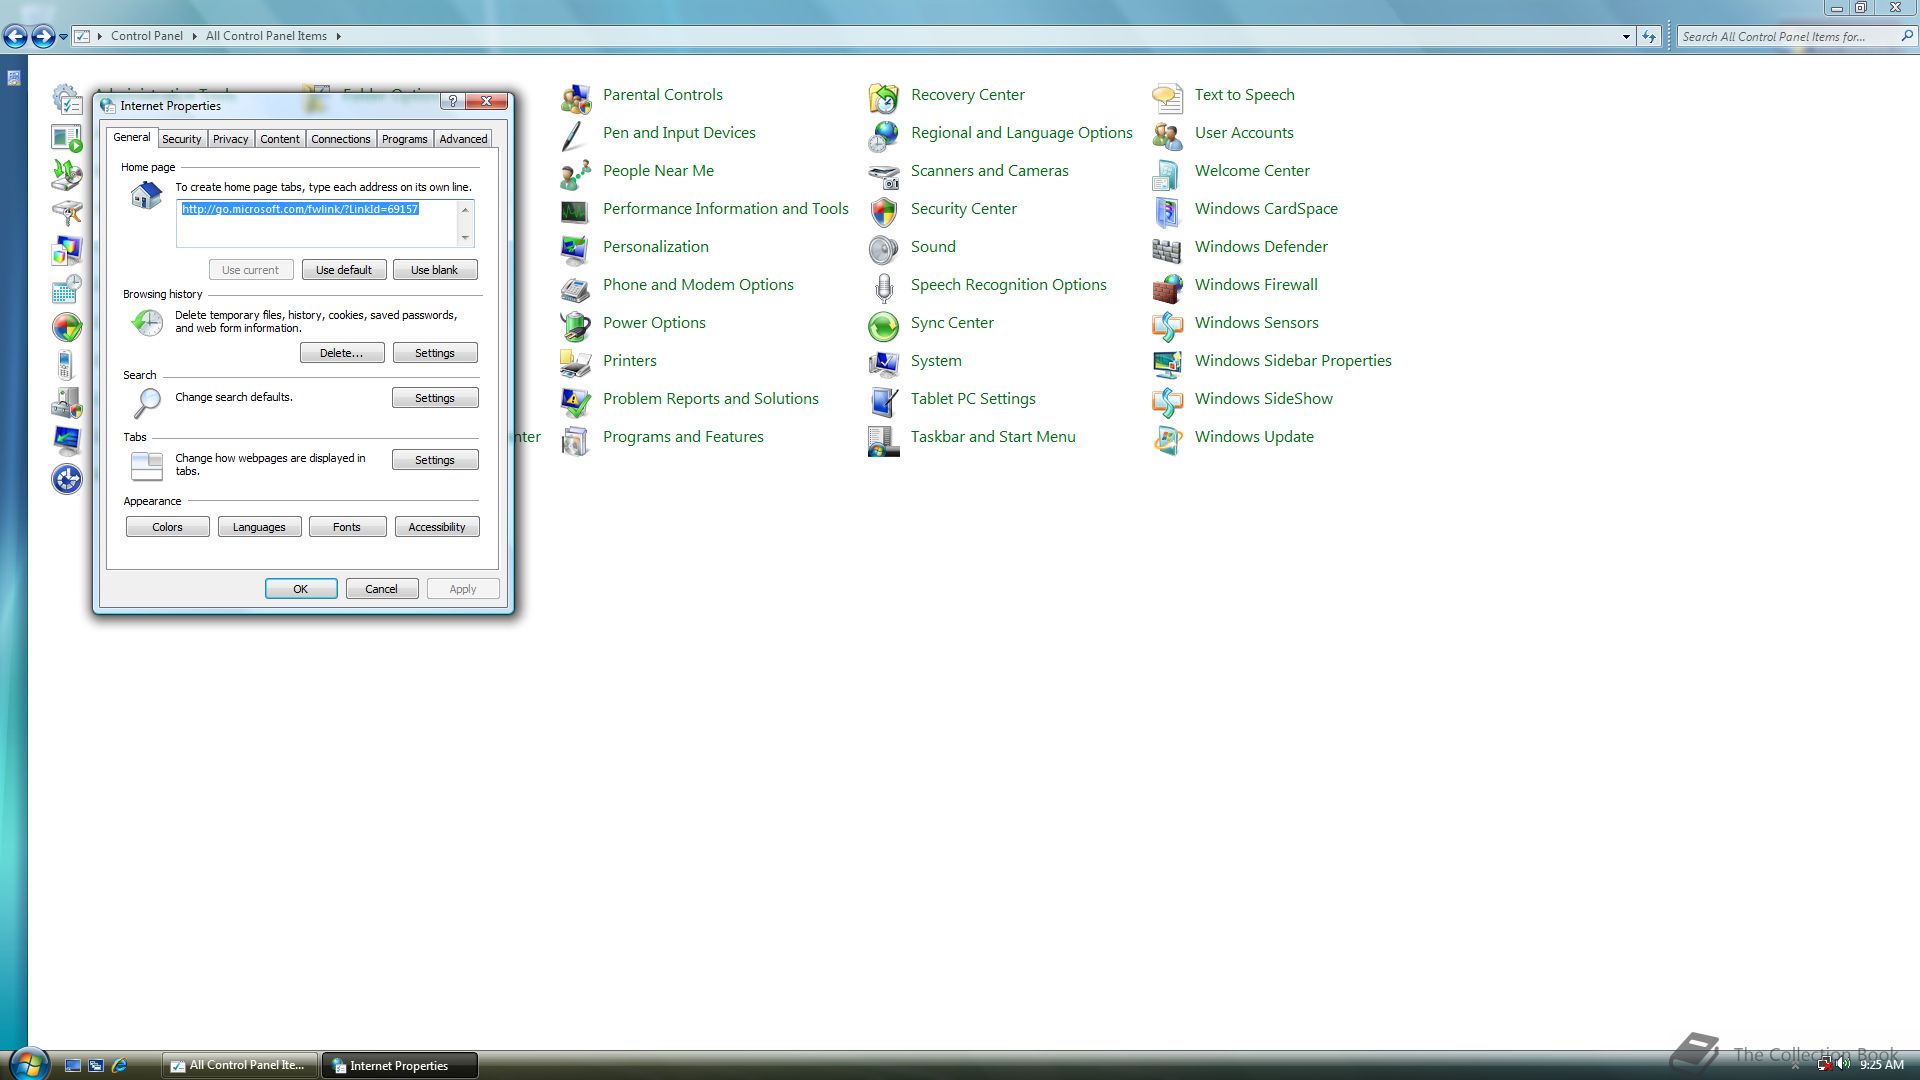Click the Parental Controls icon
The image size is (1920, 1080).
coord(575,97)
